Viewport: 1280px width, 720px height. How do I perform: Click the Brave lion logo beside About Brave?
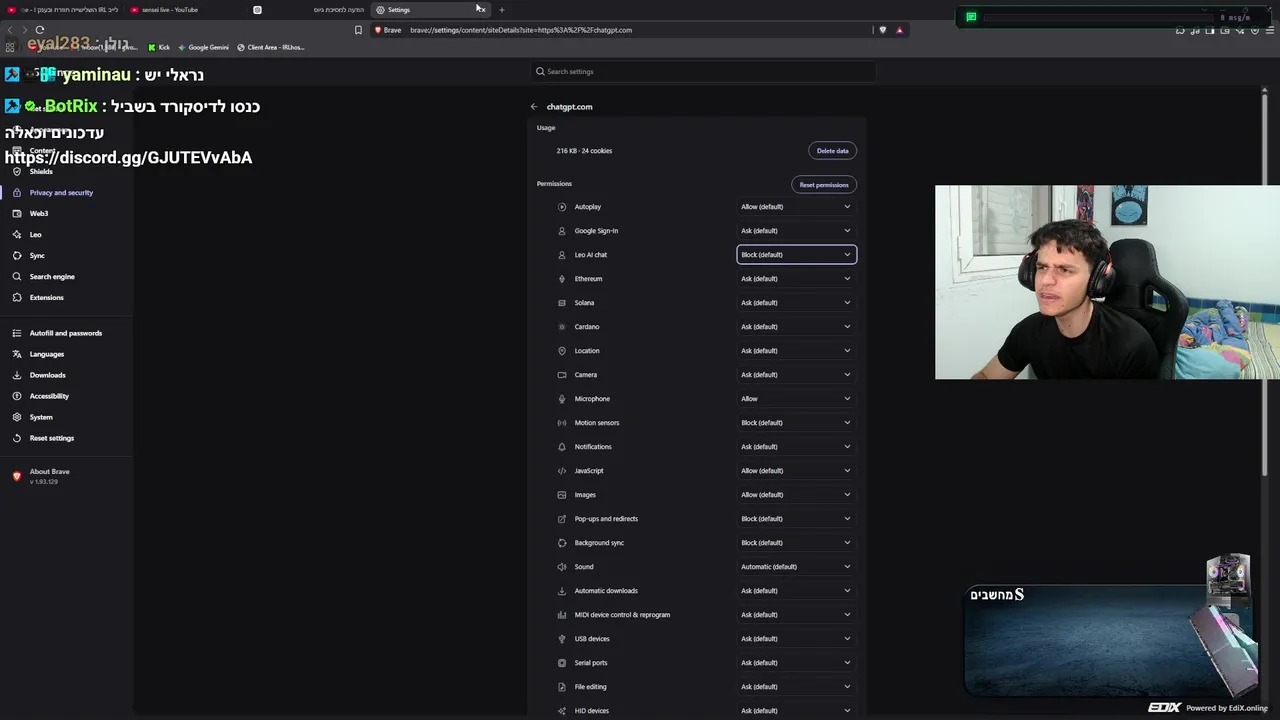tap(16, 476)
